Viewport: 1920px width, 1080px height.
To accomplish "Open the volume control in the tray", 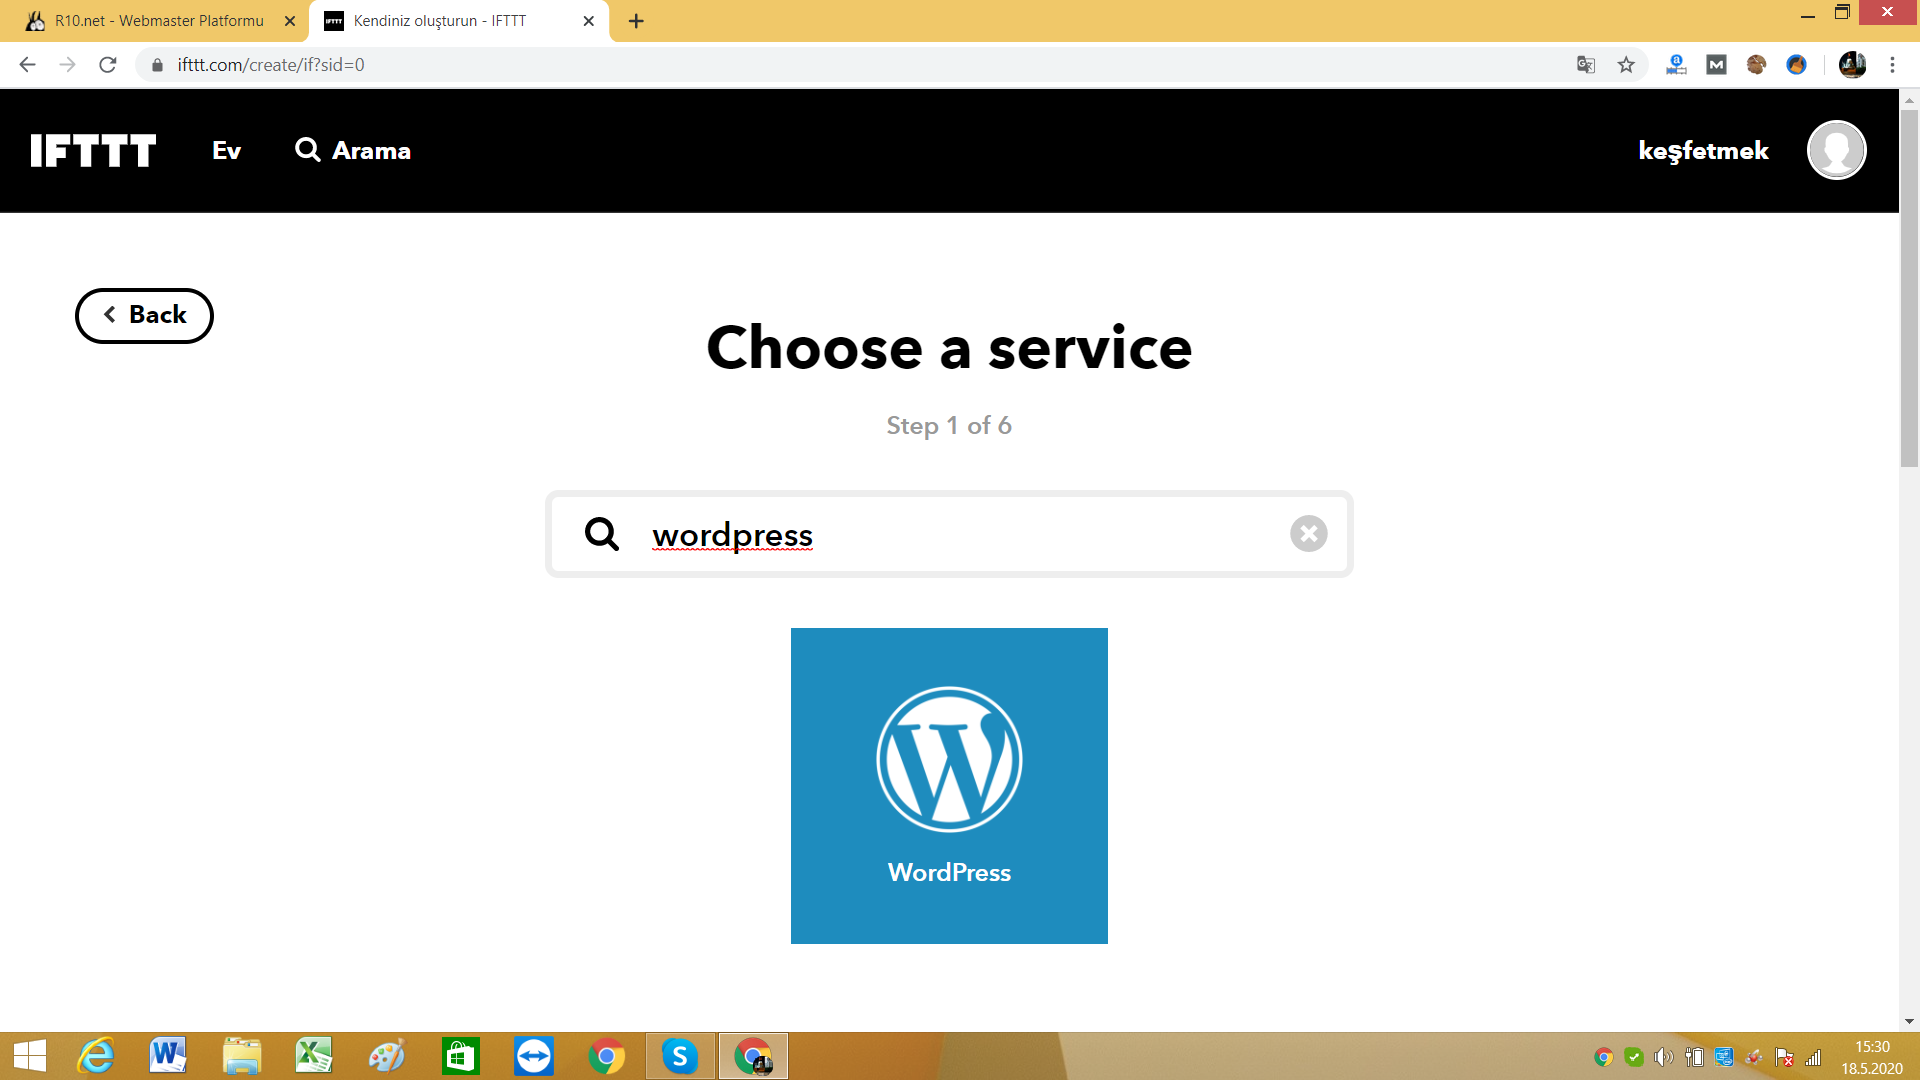I will [x=1663, y=1057].
